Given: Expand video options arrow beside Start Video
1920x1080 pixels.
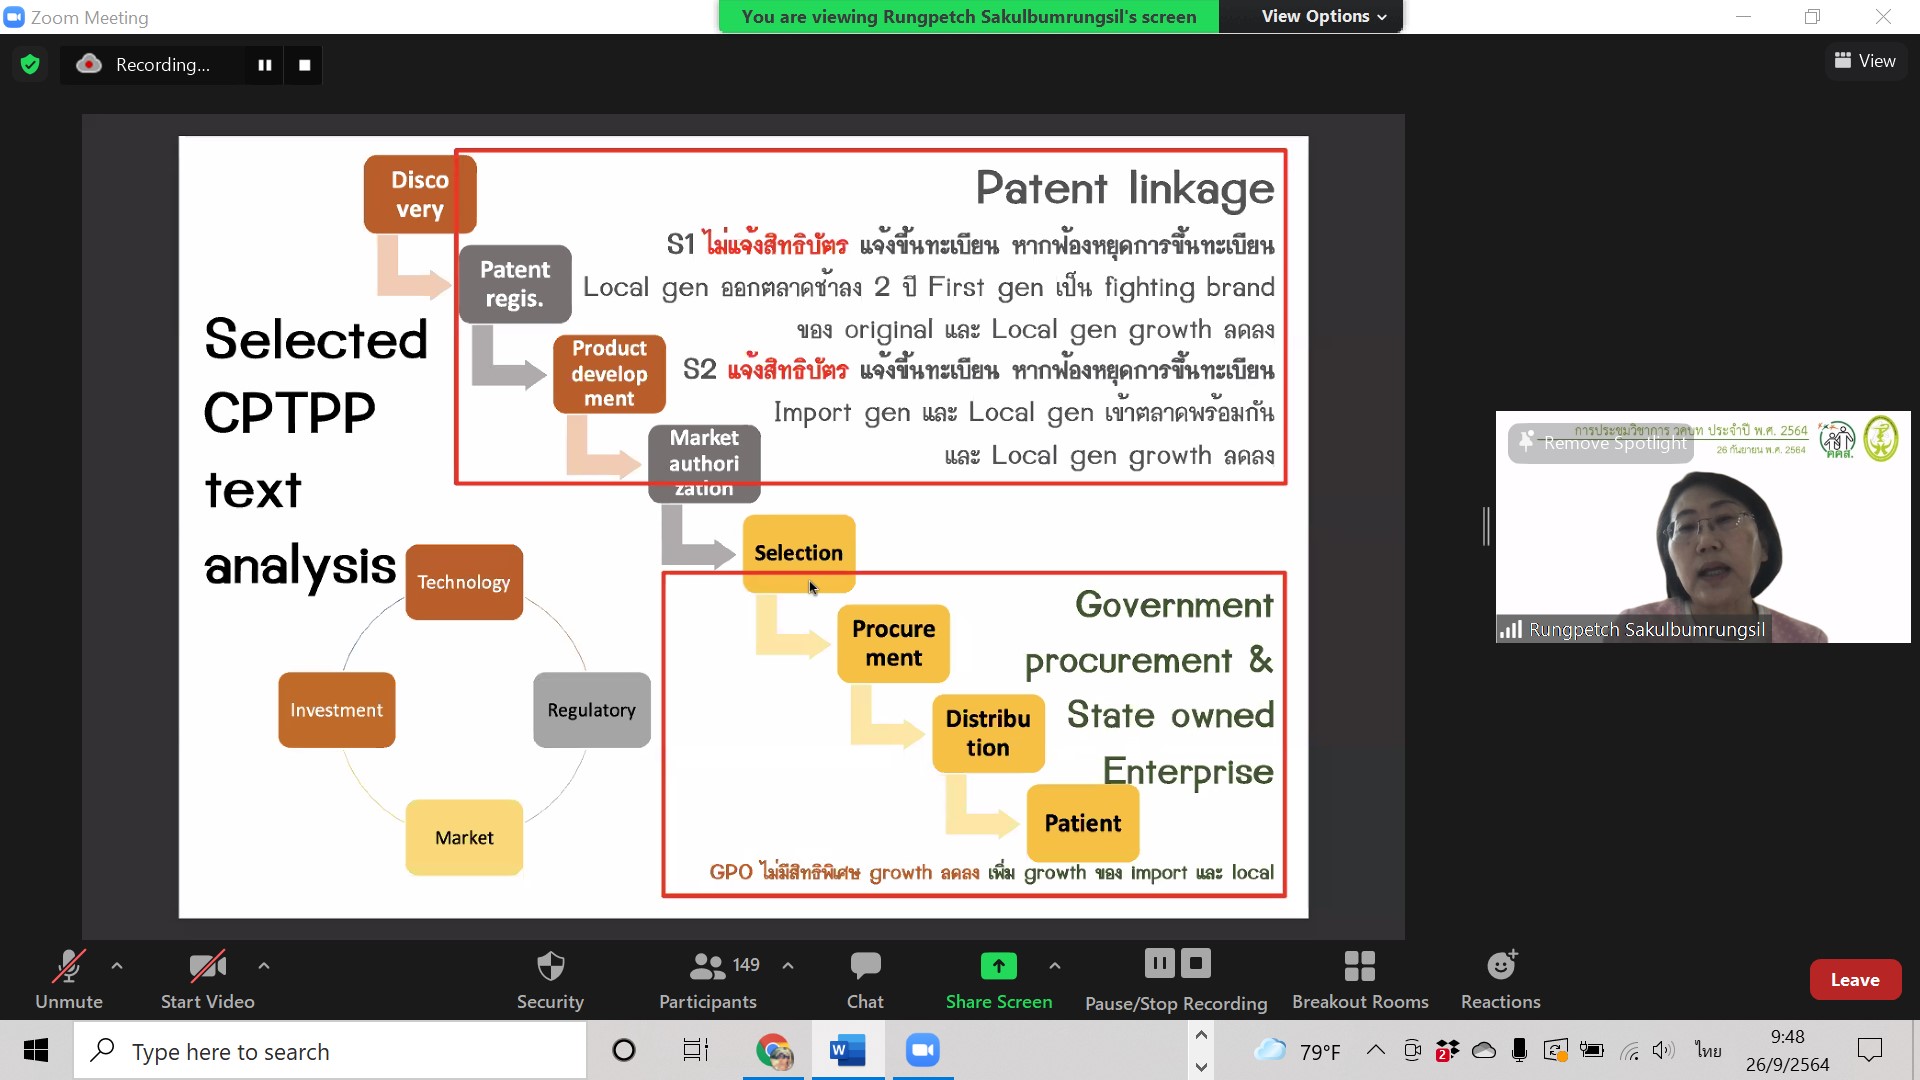Looking at the screenshot, I should click(x=264, y=966).
